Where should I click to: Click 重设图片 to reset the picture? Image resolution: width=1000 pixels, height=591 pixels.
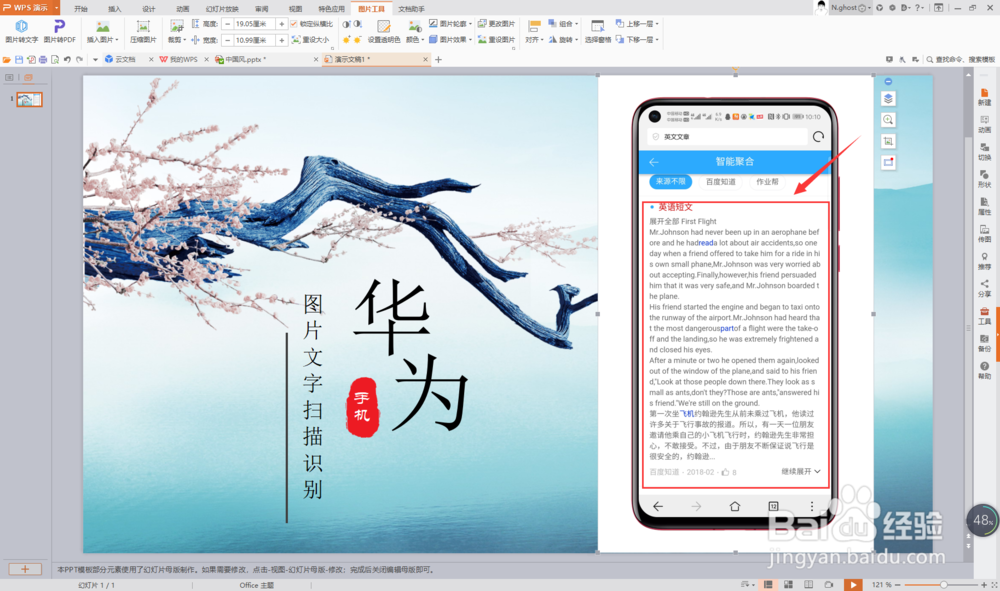click(x=497, y=40)
